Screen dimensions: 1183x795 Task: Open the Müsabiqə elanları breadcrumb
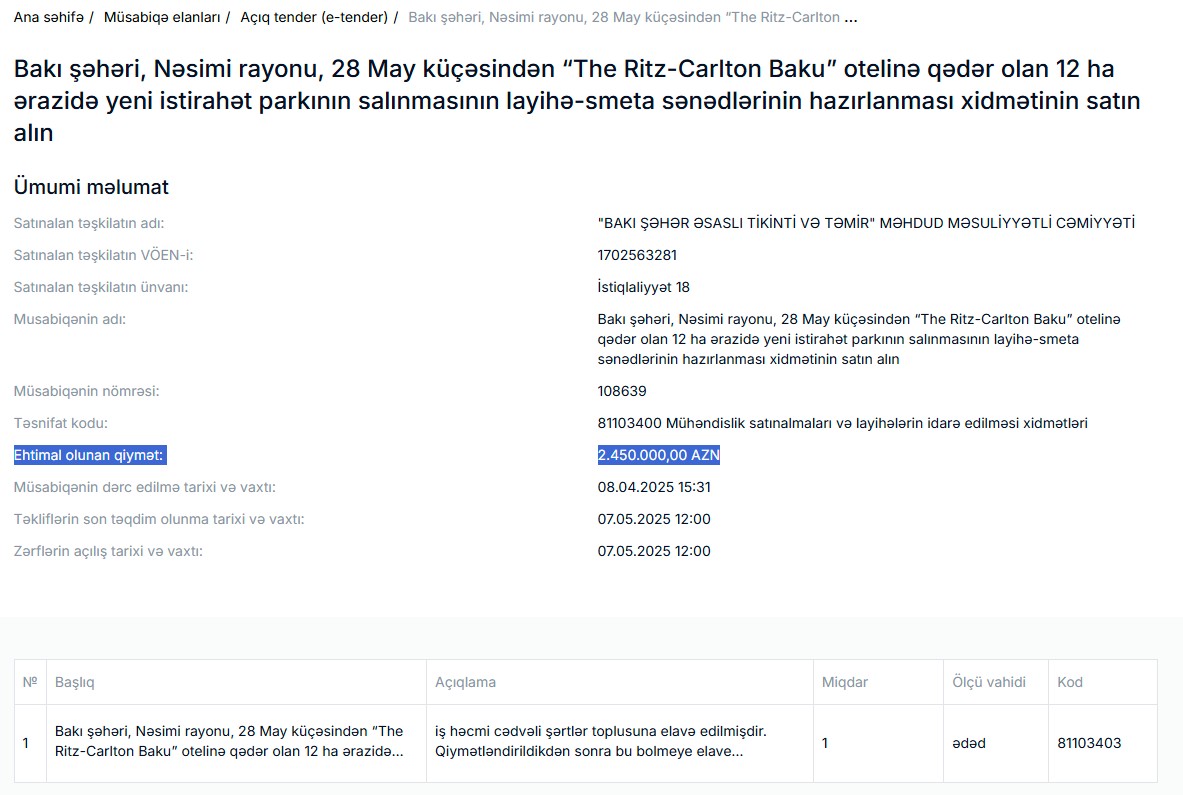coord(161,18)
